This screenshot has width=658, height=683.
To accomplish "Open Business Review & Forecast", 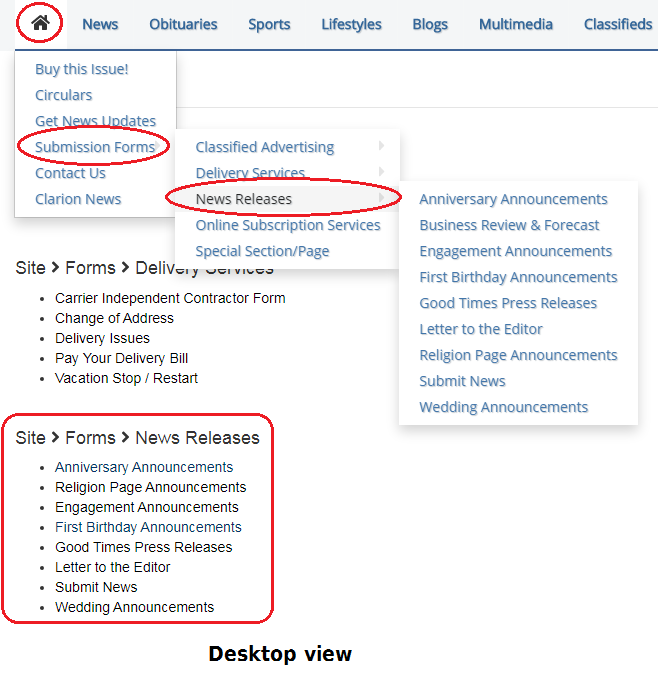I will tap(509, 225).
